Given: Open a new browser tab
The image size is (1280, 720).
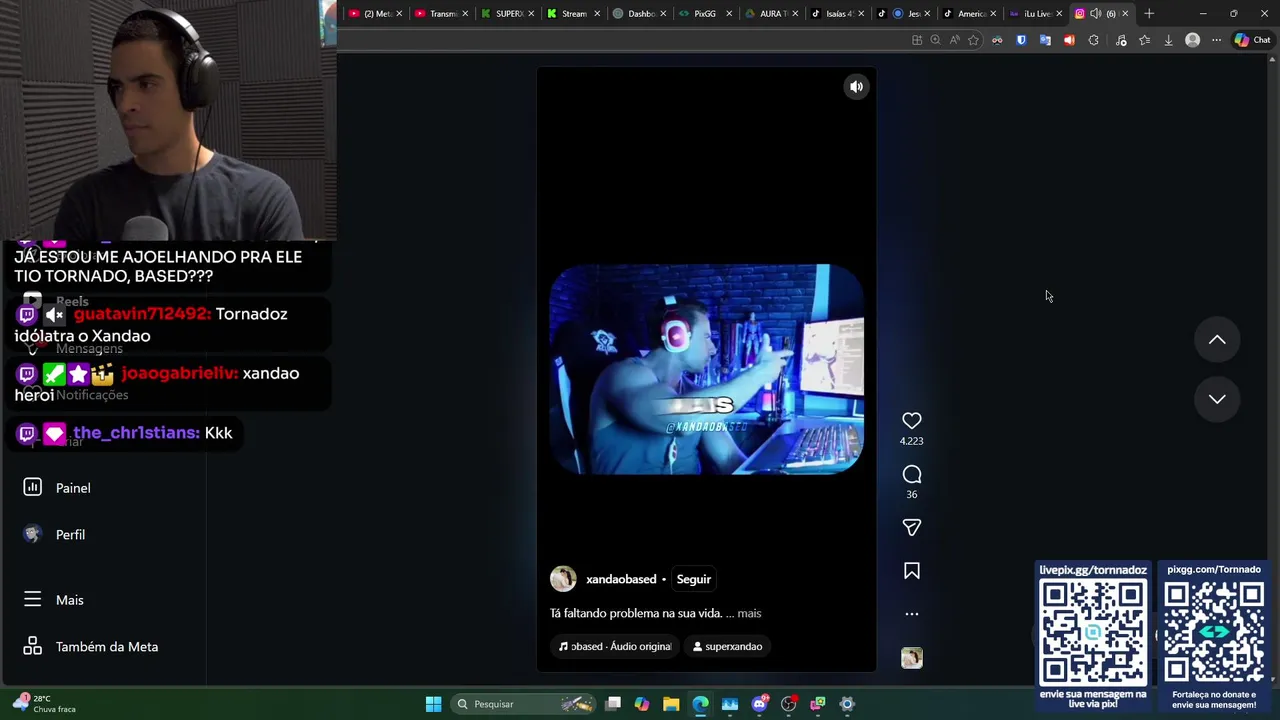Looking at the screenshot, I should (1149, 14).
